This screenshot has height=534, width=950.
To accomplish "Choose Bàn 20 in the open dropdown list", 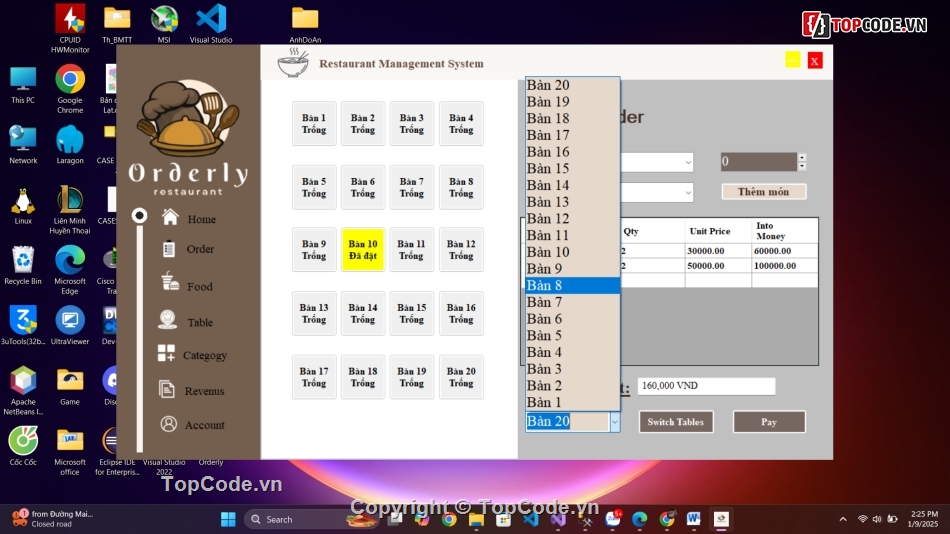I will [x=573, y=85].
